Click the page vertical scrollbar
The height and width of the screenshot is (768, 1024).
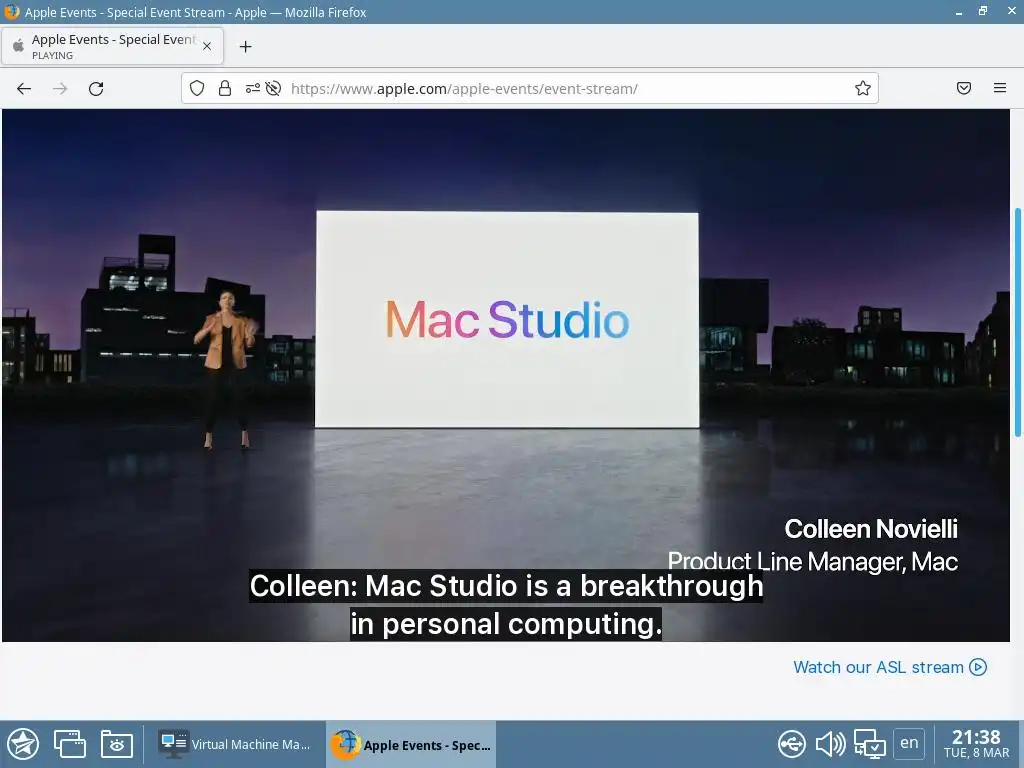(x=1017, y=323)
